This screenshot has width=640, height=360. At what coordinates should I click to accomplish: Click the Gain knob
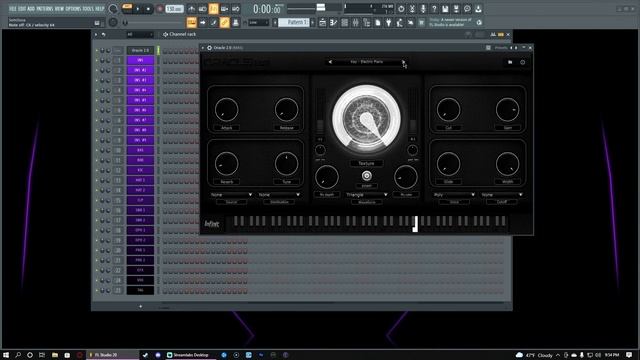507,109
